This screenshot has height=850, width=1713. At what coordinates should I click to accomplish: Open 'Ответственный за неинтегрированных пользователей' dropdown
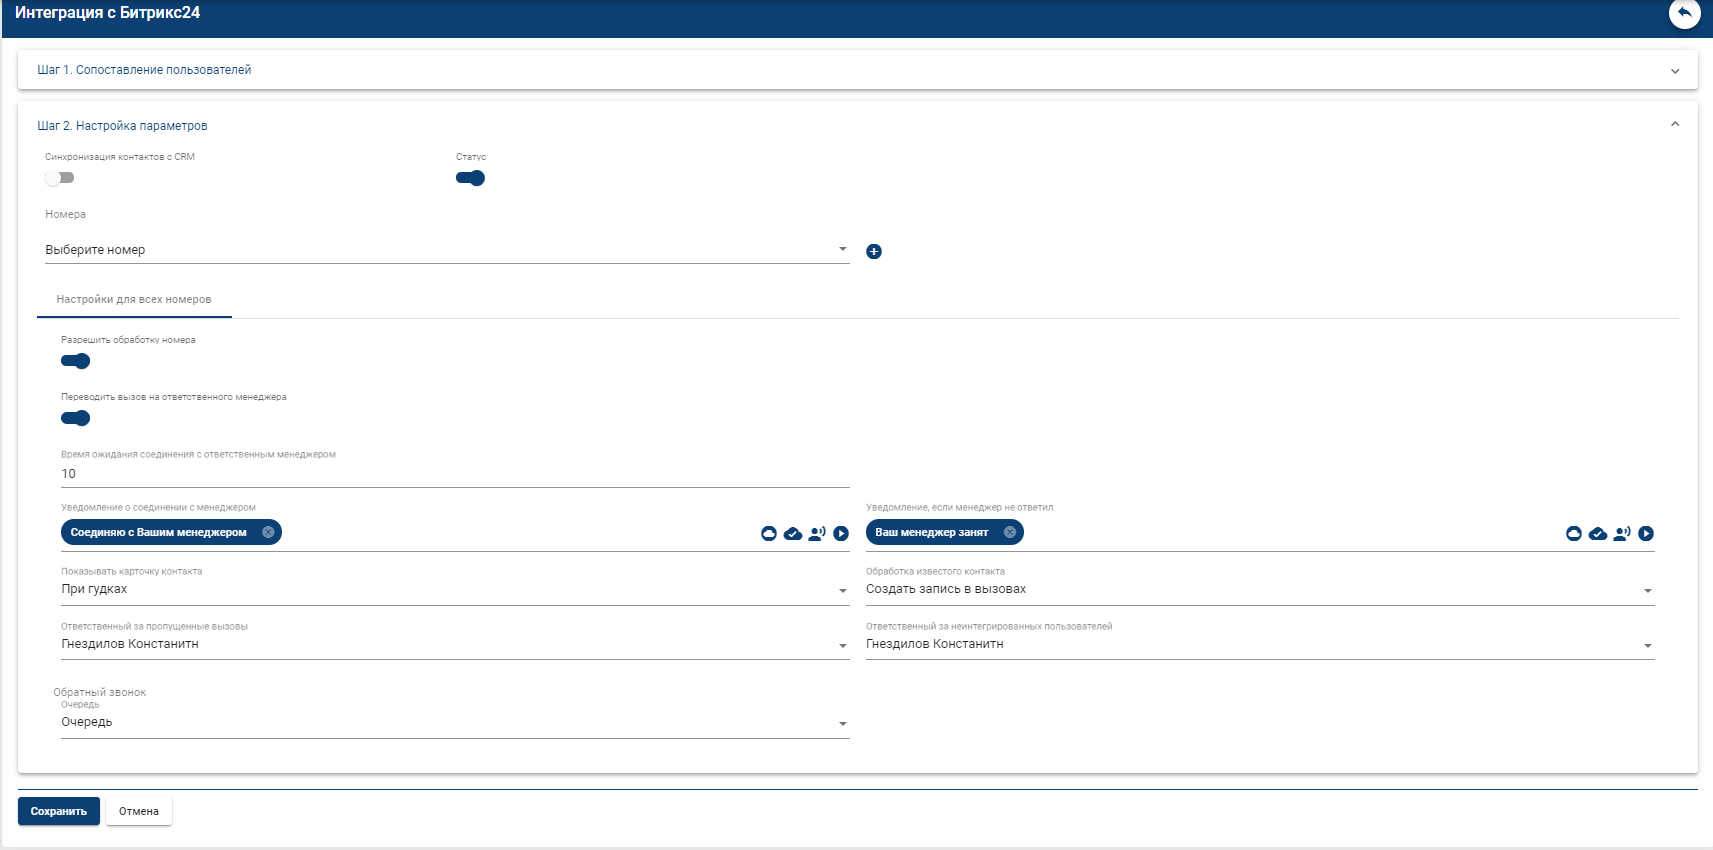1260,645
